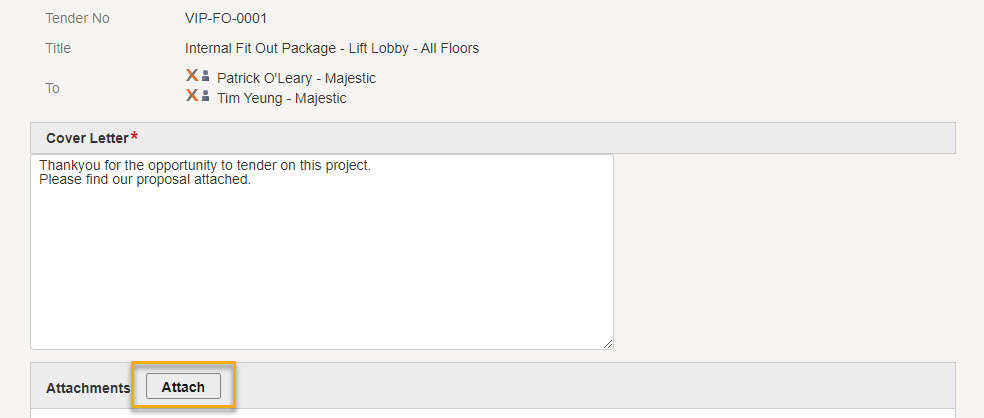Remove recipient Patrick O'Leary with X icon
This screenshot has width=984, height=418.
192,76
